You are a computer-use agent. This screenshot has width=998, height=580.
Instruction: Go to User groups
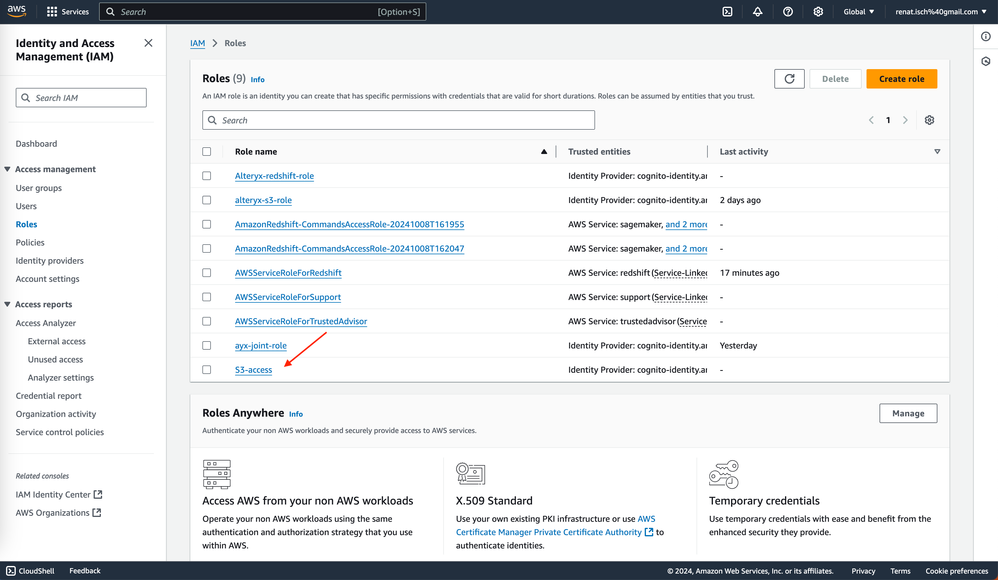[39, 188]
